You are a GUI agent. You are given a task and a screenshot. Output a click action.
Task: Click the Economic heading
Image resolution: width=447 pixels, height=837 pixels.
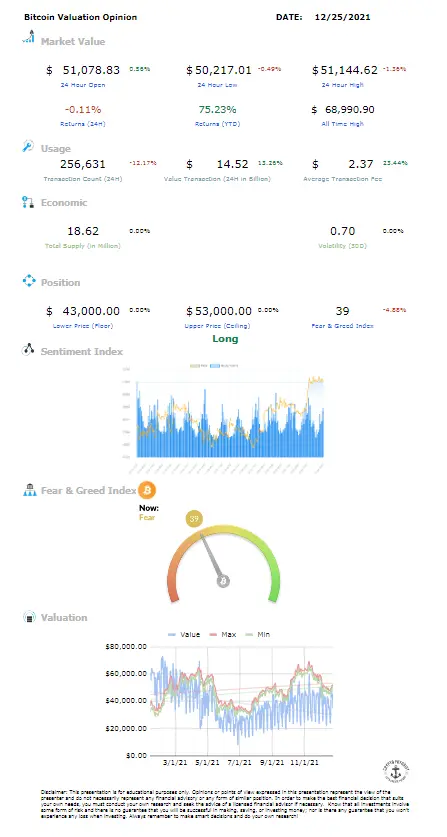tap(64, 202)
